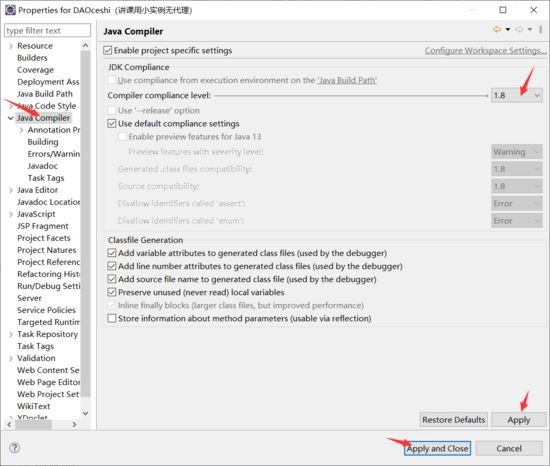Enable Store information about method parameters
Viewport: 550px width, 466px height.
(112, 318)
